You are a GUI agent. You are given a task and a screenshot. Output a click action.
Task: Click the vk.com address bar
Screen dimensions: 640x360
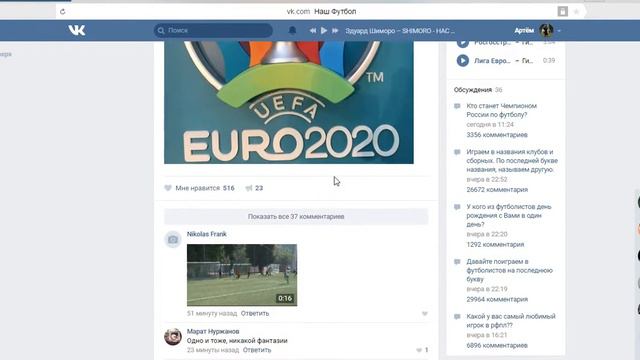click(321, 11)
